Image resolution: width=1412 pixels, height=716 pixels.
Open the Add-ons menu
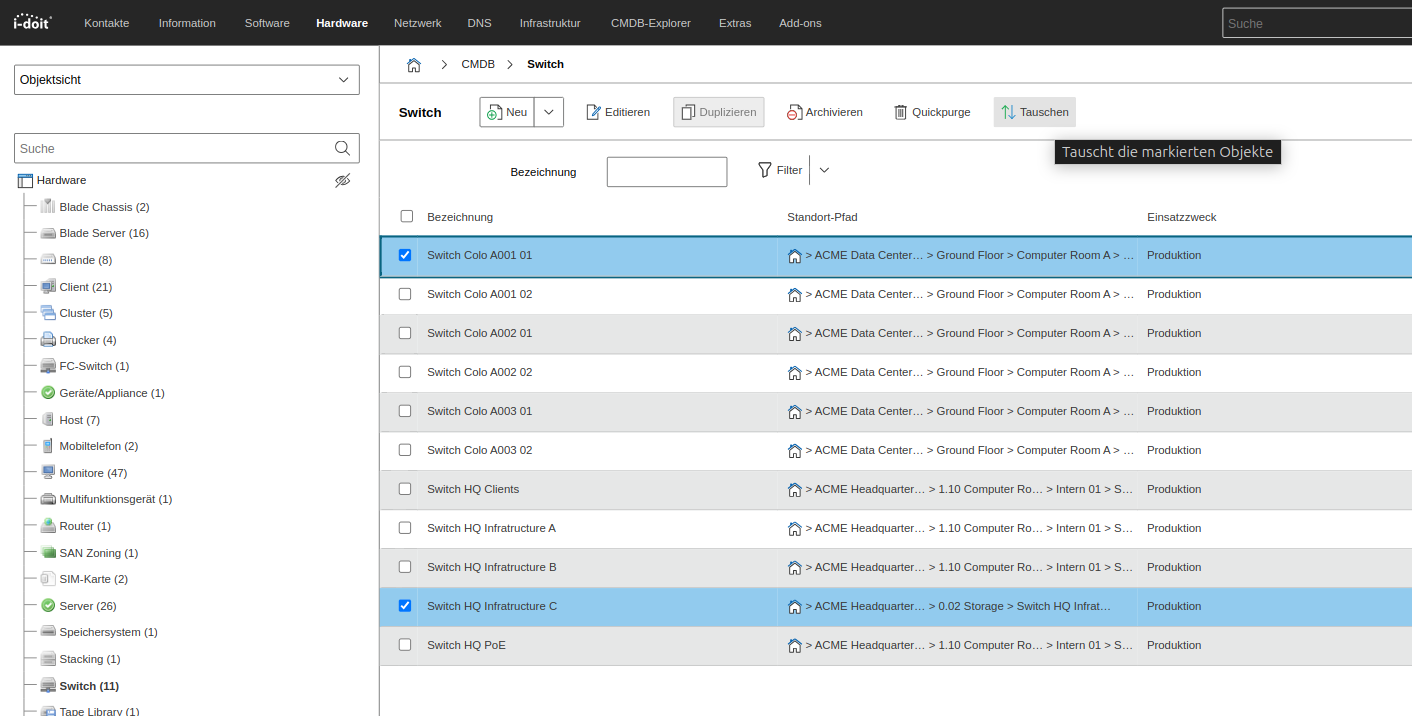800,23
